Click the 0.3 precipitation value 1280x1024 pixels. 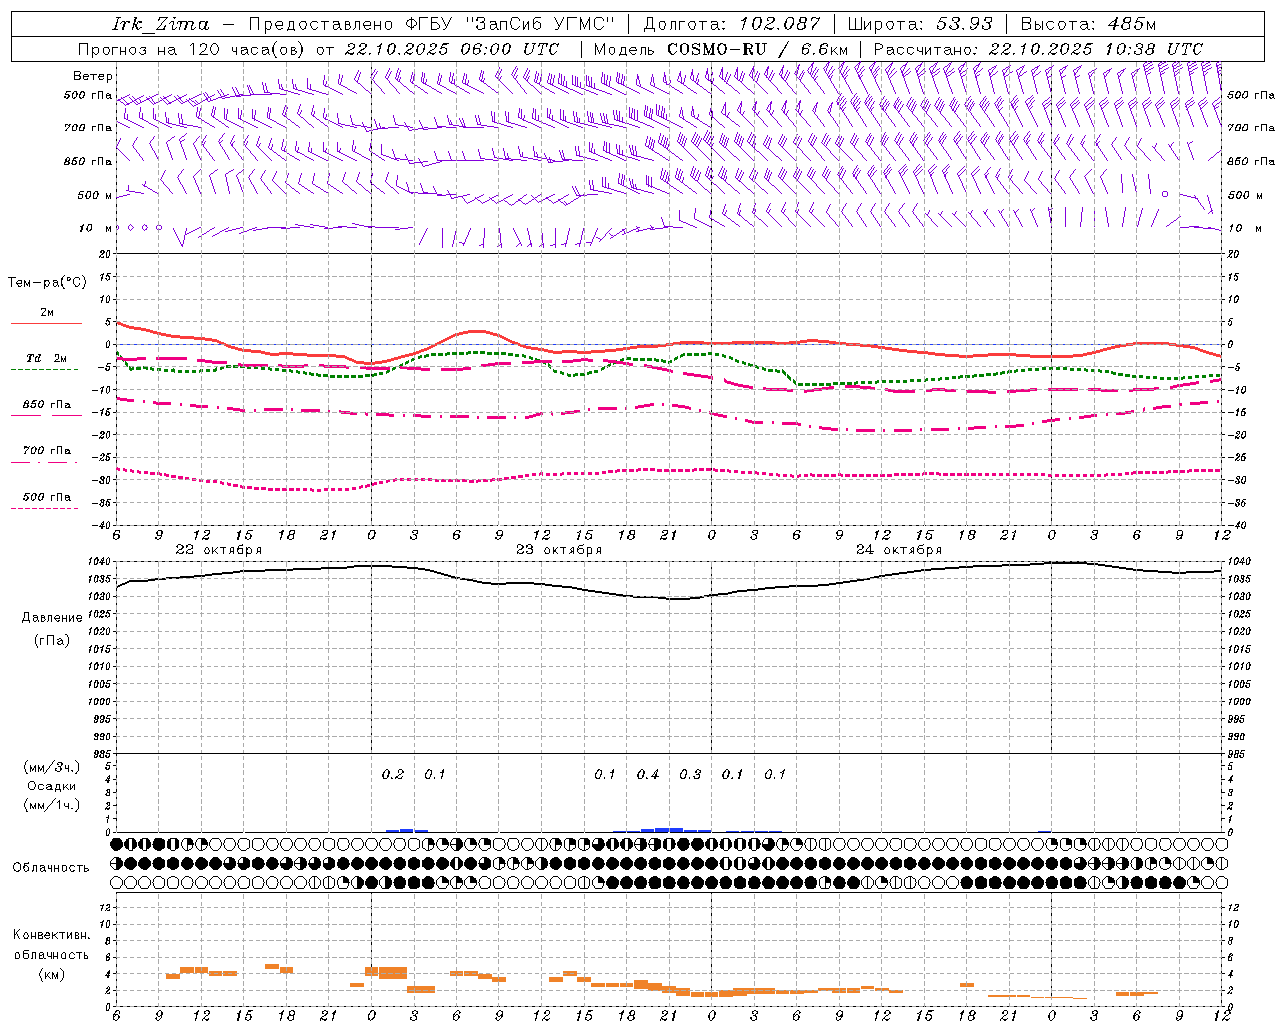pyautogui.click(x=690, y=774)
